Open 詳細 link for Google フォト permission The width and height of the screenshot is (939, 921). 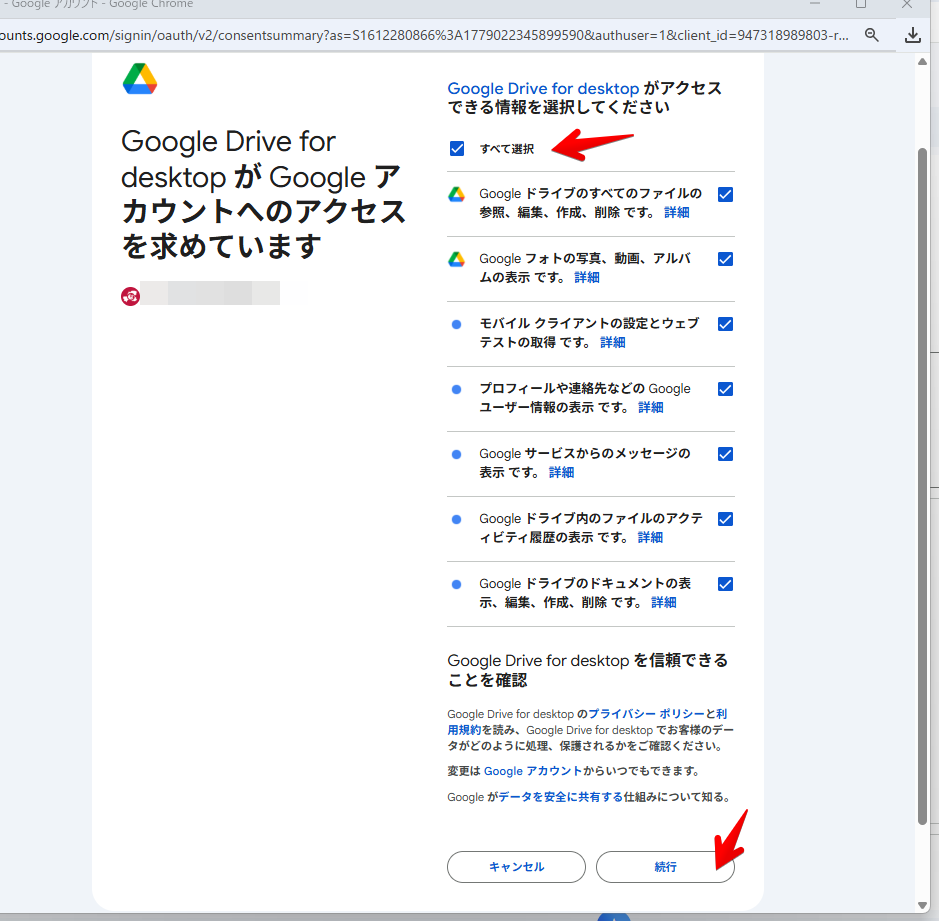[587, 277]
